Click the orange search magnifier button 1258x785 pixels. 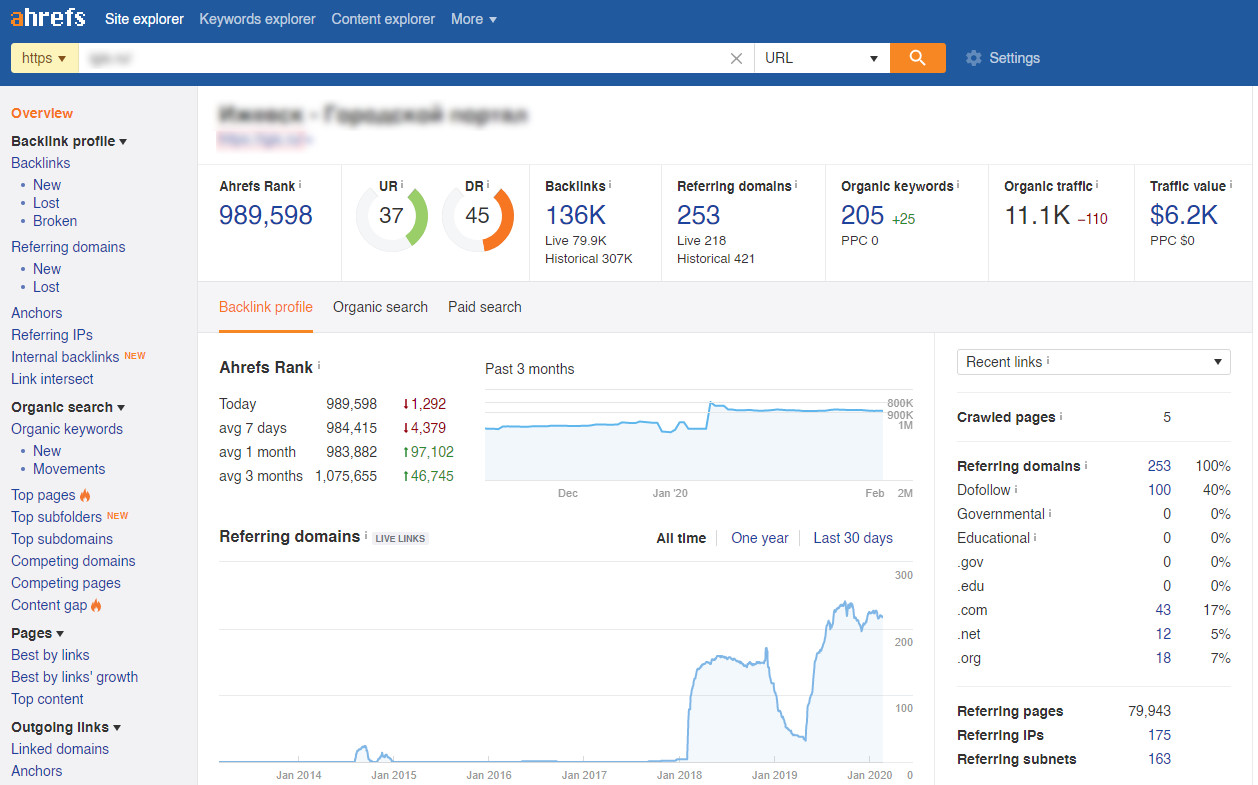[x=917, y=58]
